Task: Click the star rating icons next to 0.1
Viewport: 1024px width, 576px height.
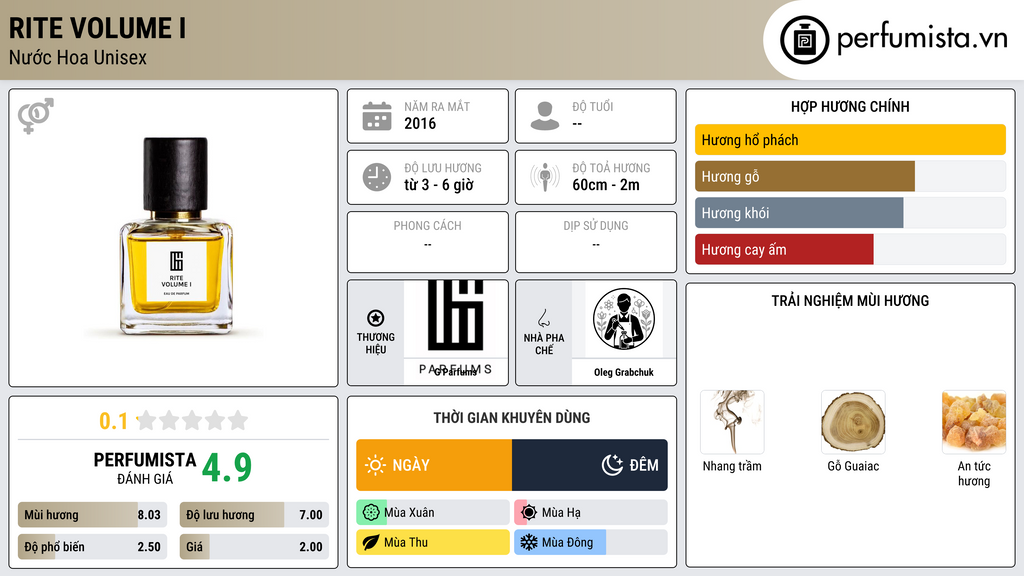Action: click(192, 420)
